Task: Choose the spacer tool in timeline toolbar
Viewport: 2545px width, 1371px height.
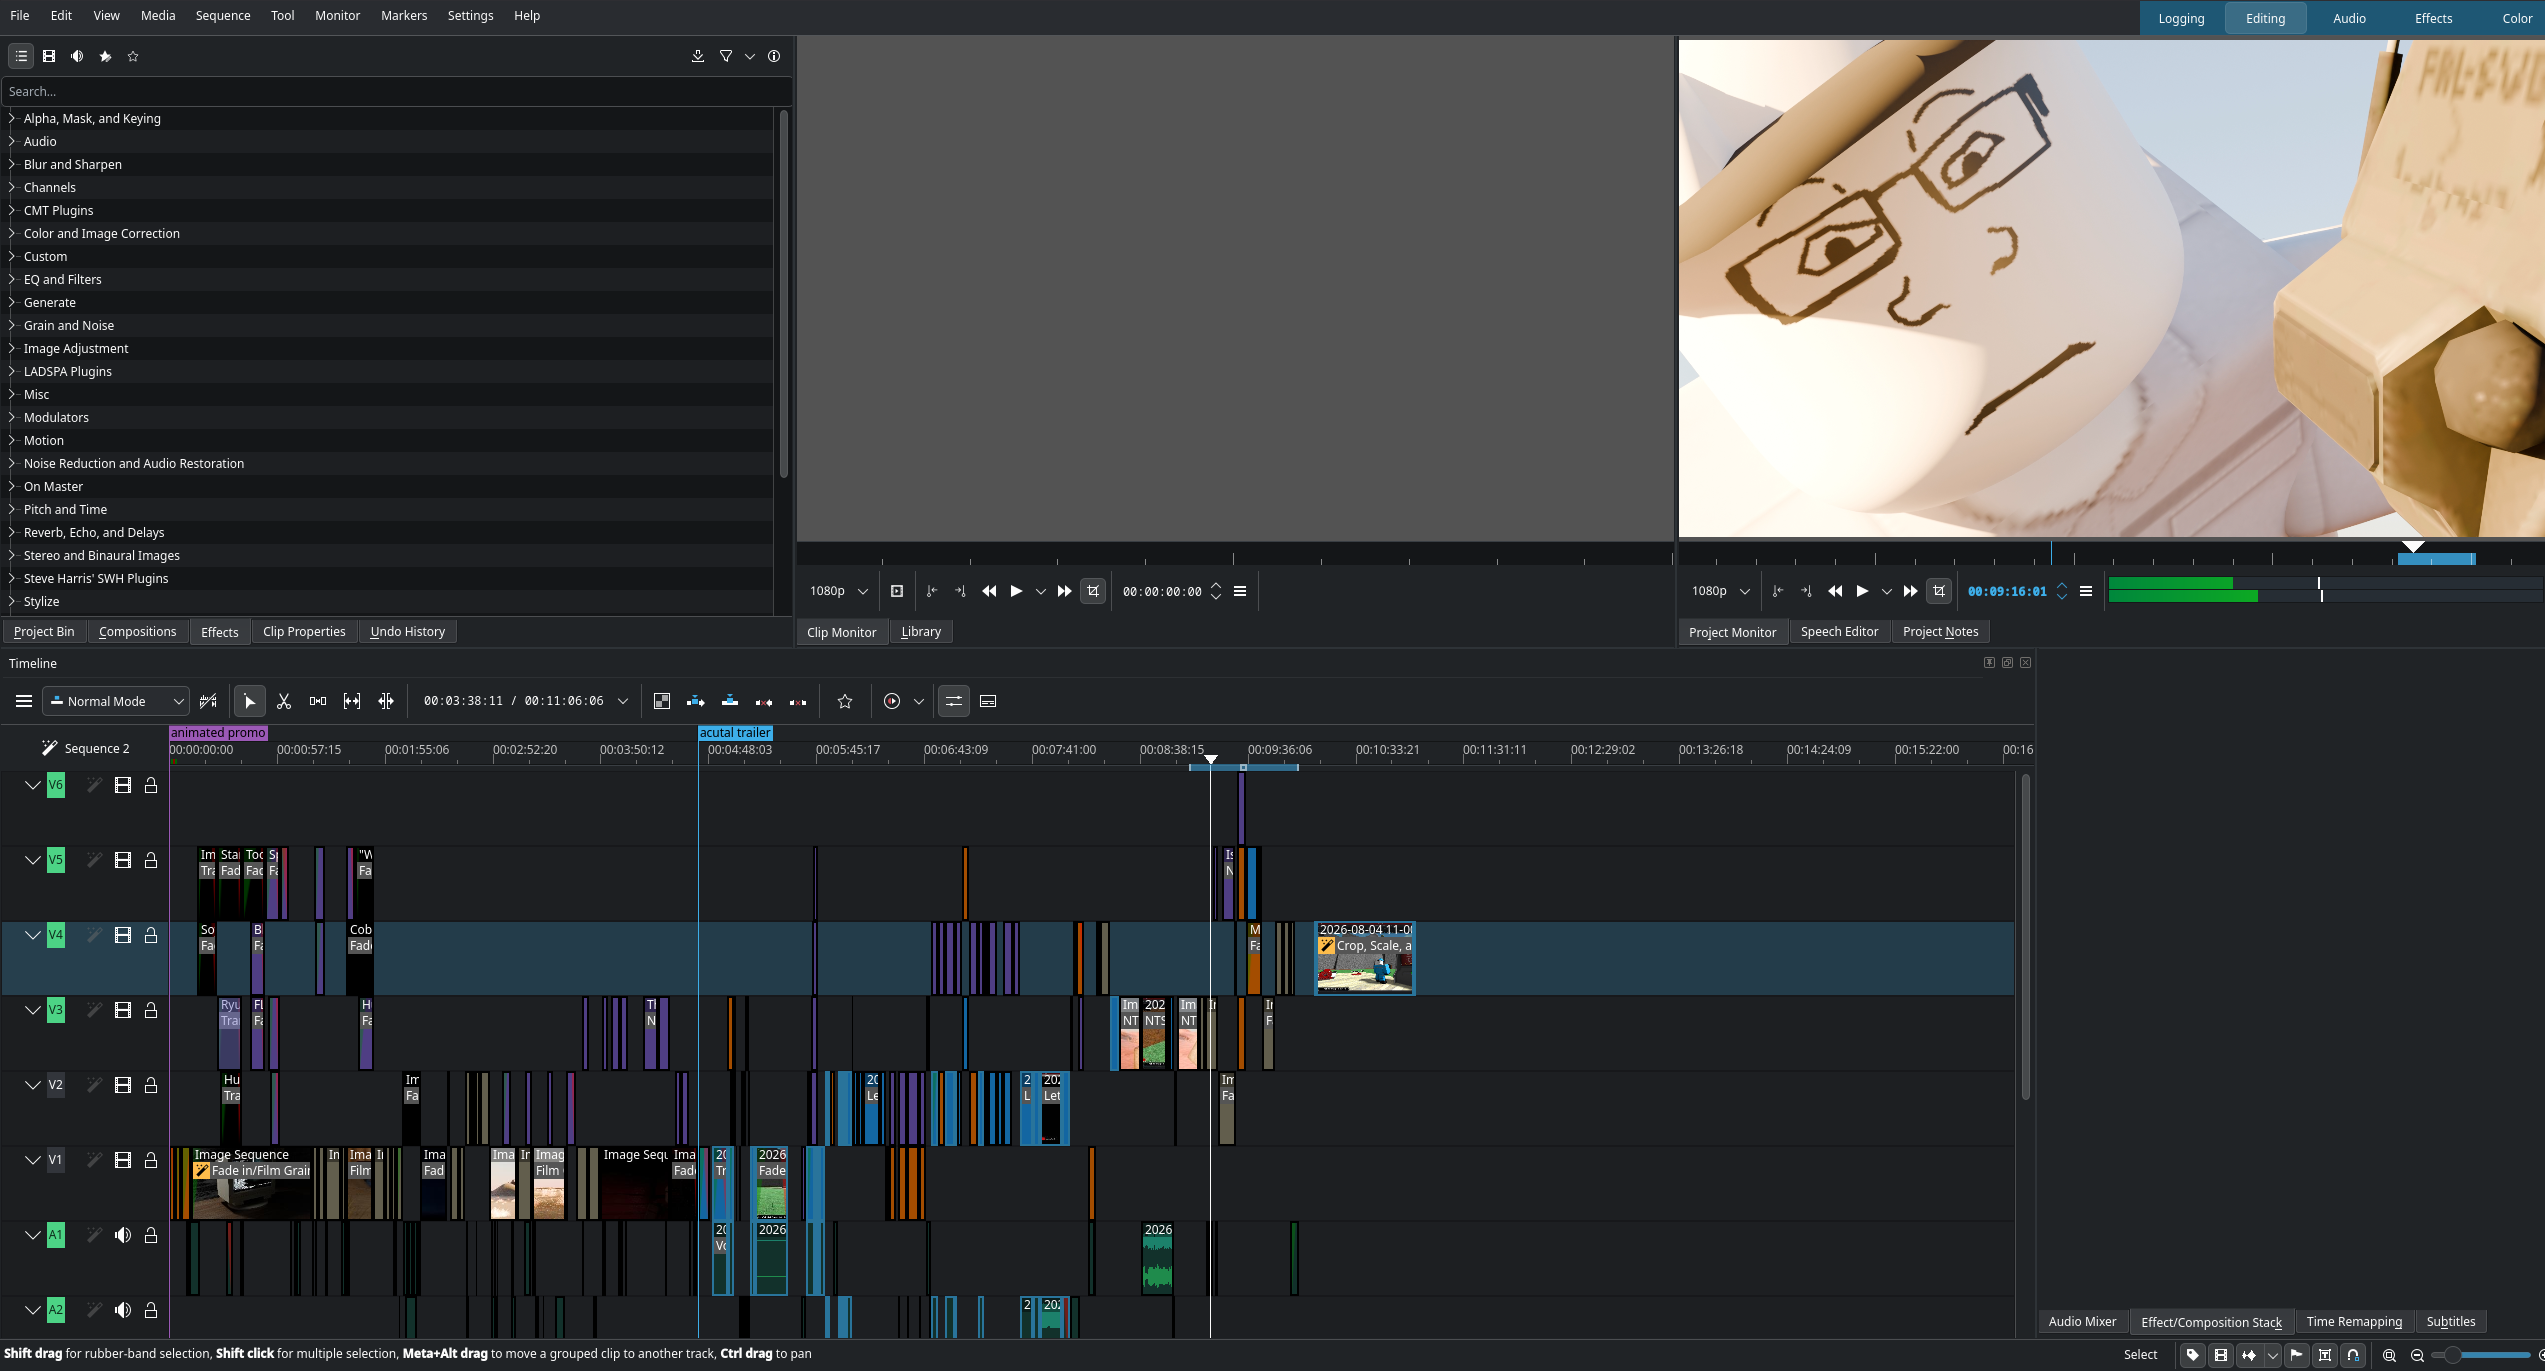Action: pyautogui.click(x=318, y=702)
